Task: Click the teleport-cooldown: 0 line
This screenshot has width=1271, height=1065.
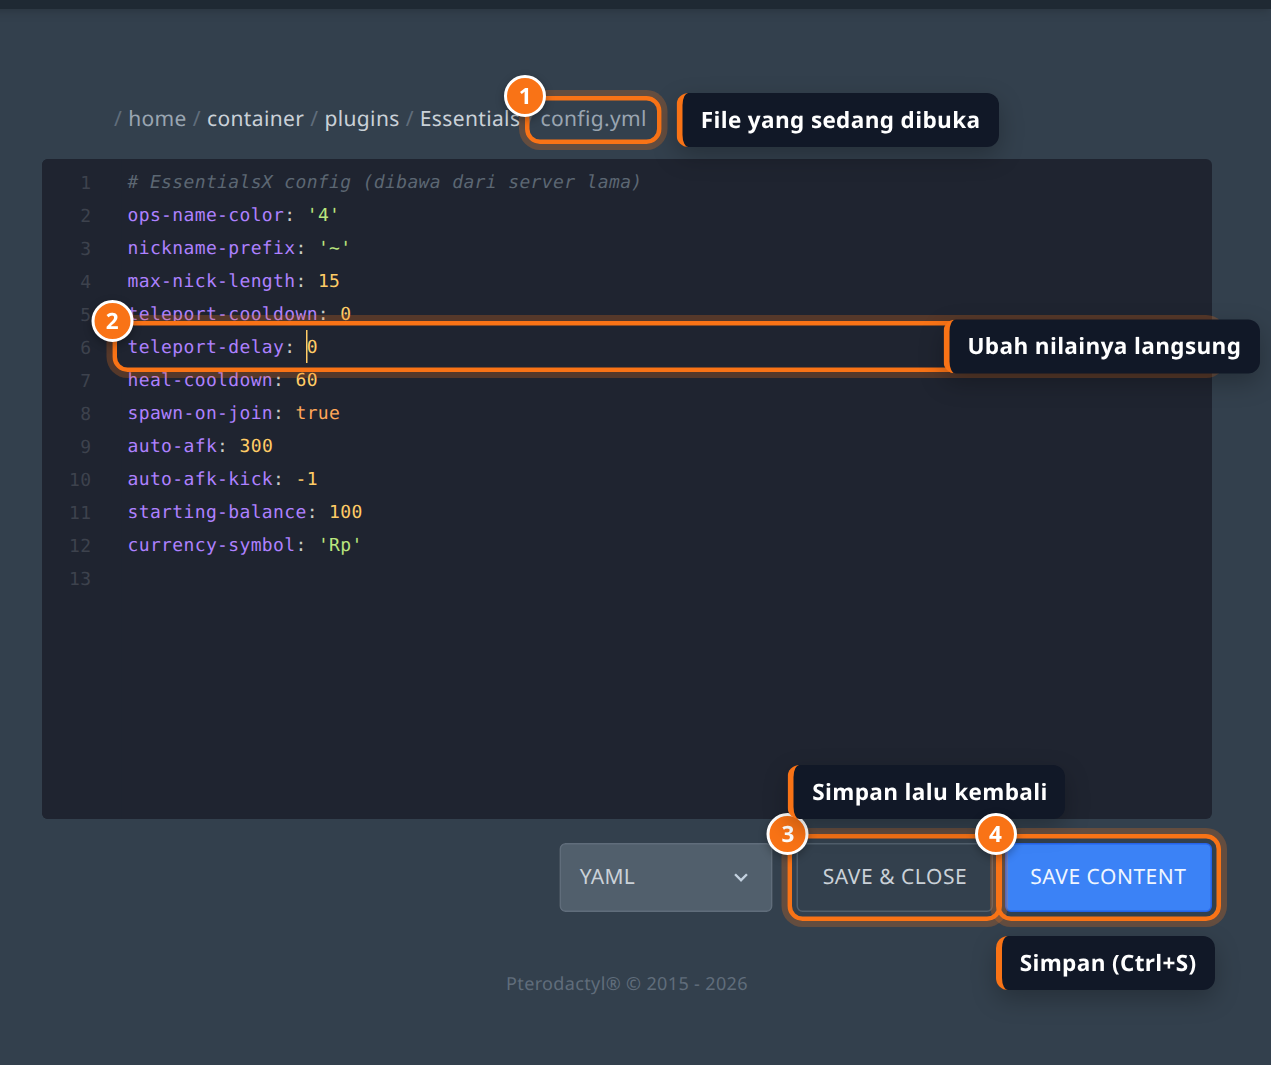Action: tap(239, 314)
